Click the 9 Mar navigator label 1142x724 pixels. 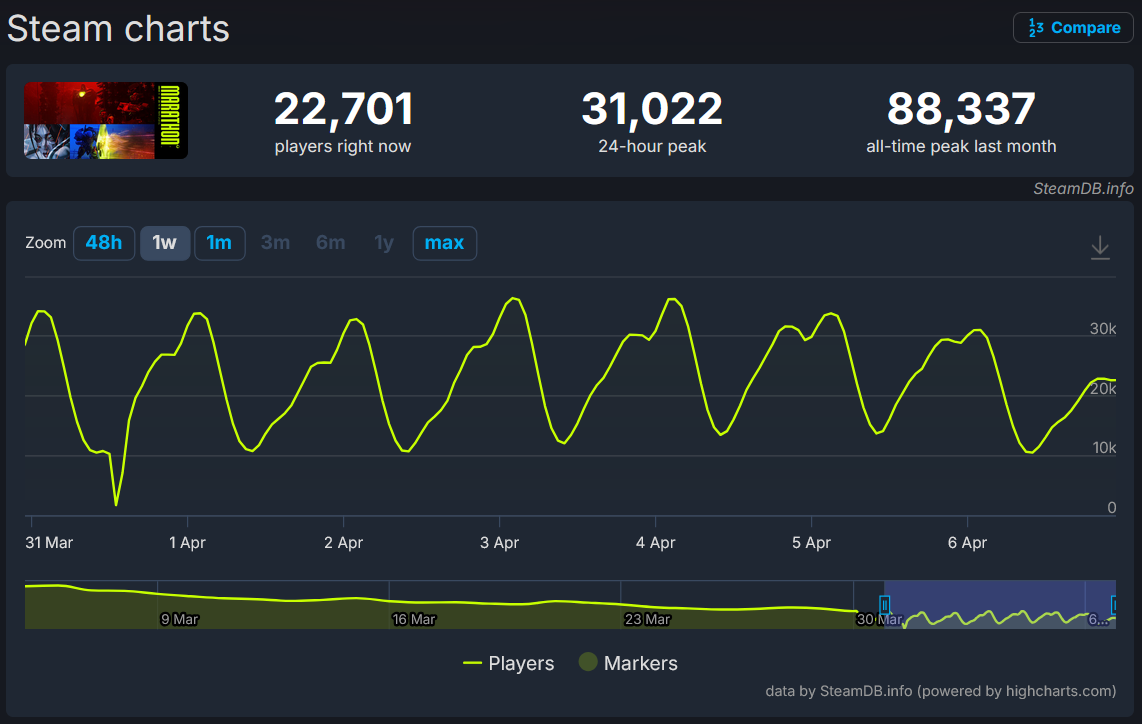tap(179, 619)
